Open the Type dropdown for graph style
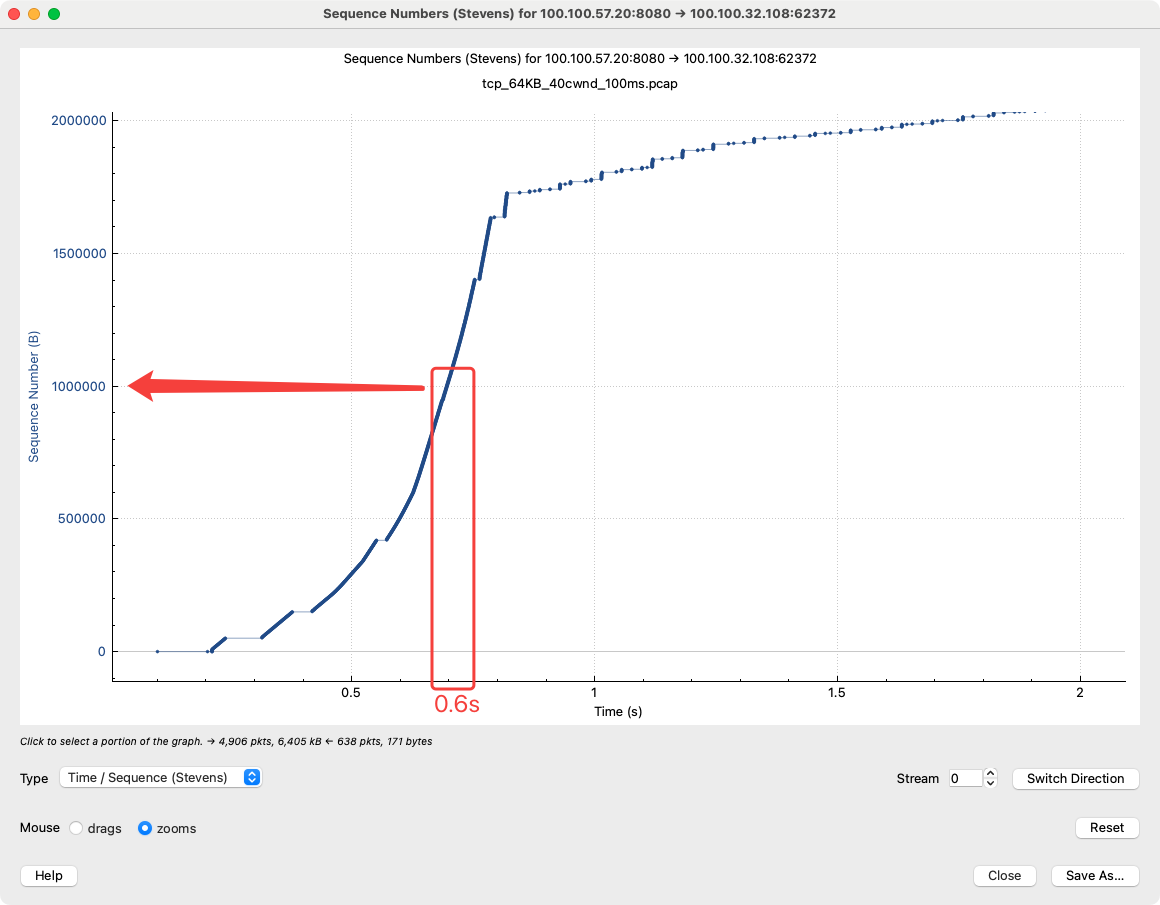 [x=160, y=777]
